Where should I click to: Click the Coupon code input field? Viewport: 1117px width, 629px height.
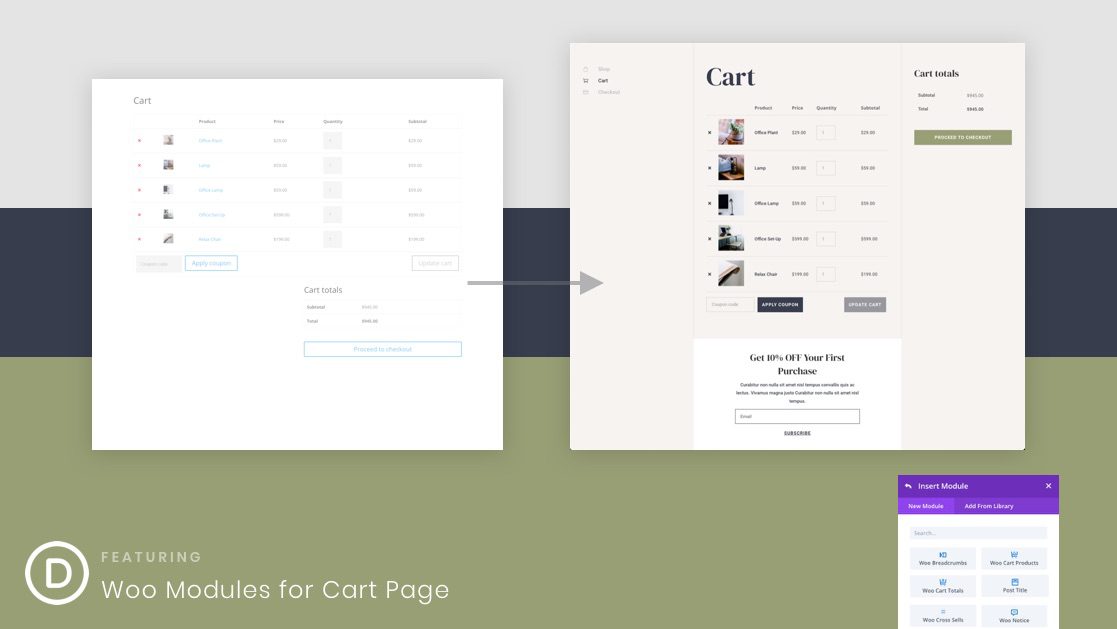tap(730, 304)
